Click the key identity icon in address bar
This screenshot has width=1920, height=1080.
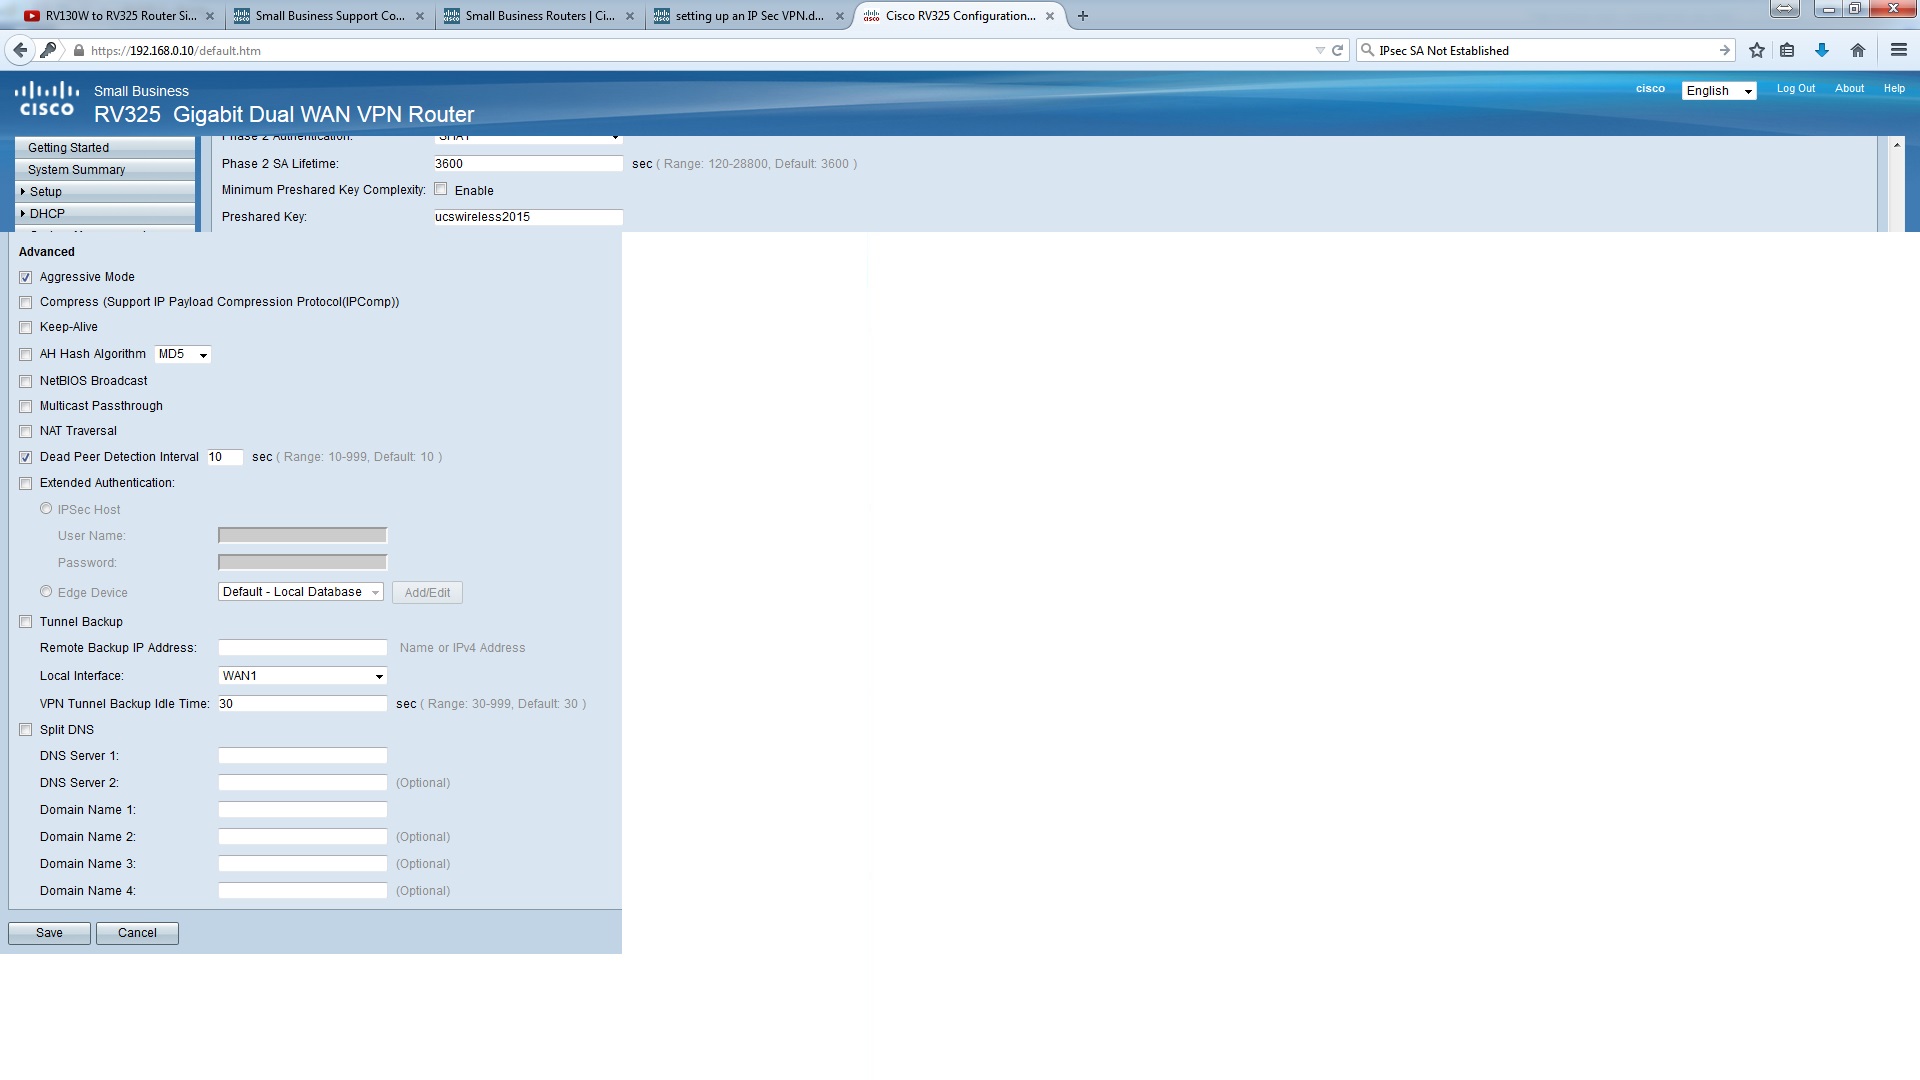click(x=48, y=50)
